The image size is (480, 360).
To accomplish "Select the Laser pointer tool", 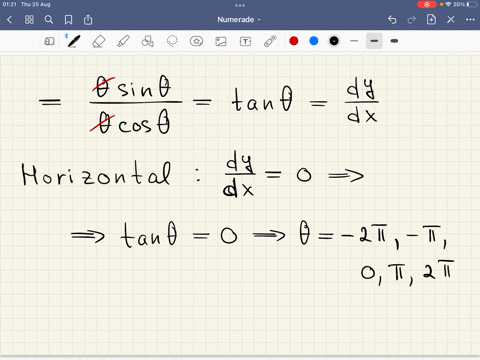I will click(x=270, y=41).
